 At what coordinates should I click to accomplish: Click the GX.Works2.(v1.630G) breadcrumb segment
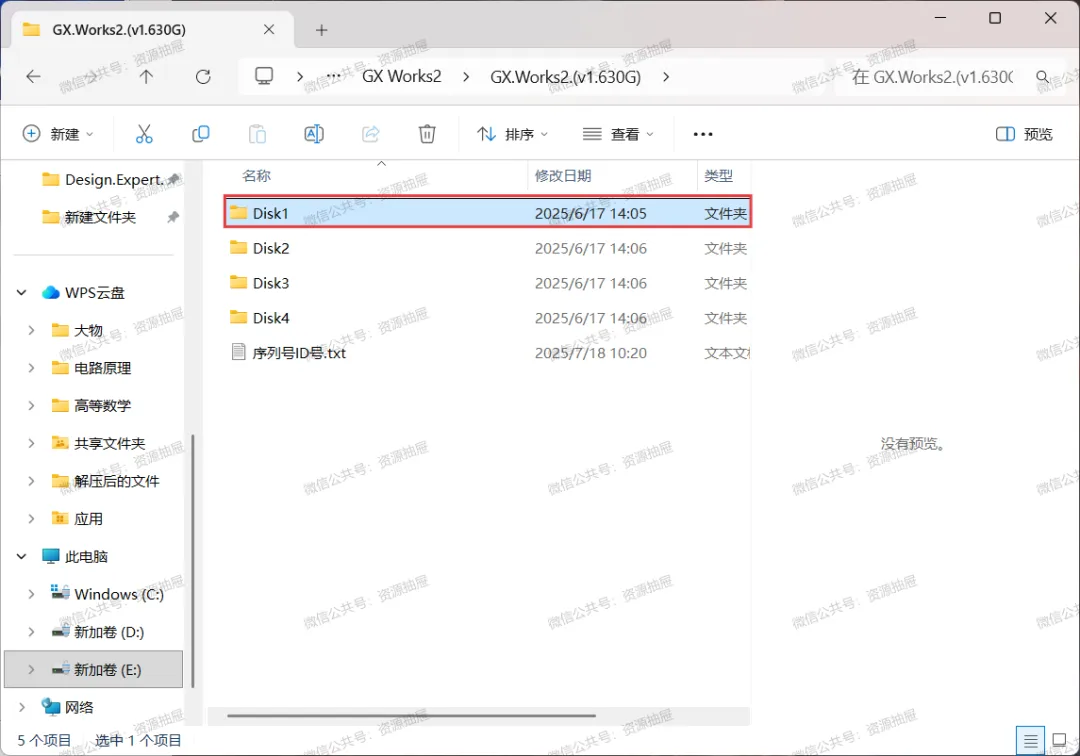pyautogui.click(x=565, y=76)
